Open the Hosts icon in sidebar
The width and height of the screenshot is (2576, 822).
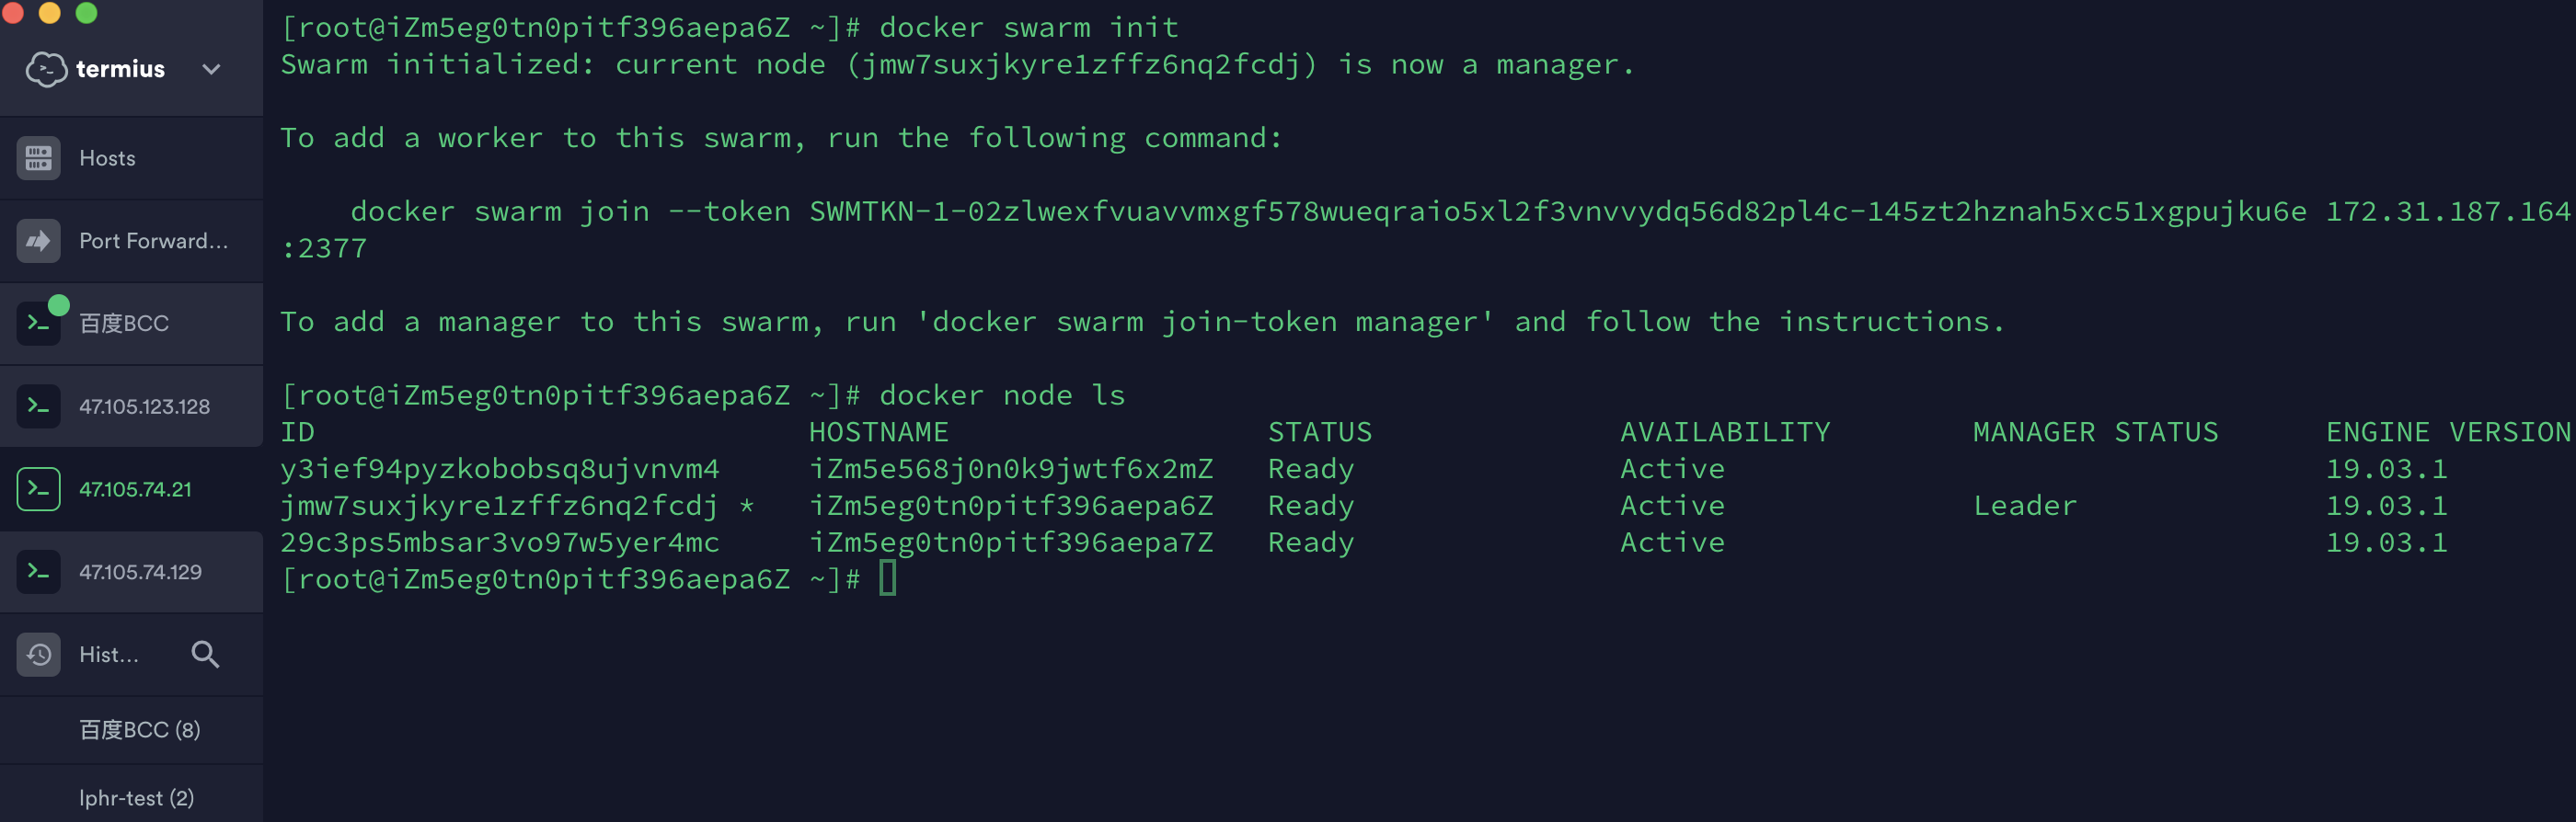click(x=38, y=158)
